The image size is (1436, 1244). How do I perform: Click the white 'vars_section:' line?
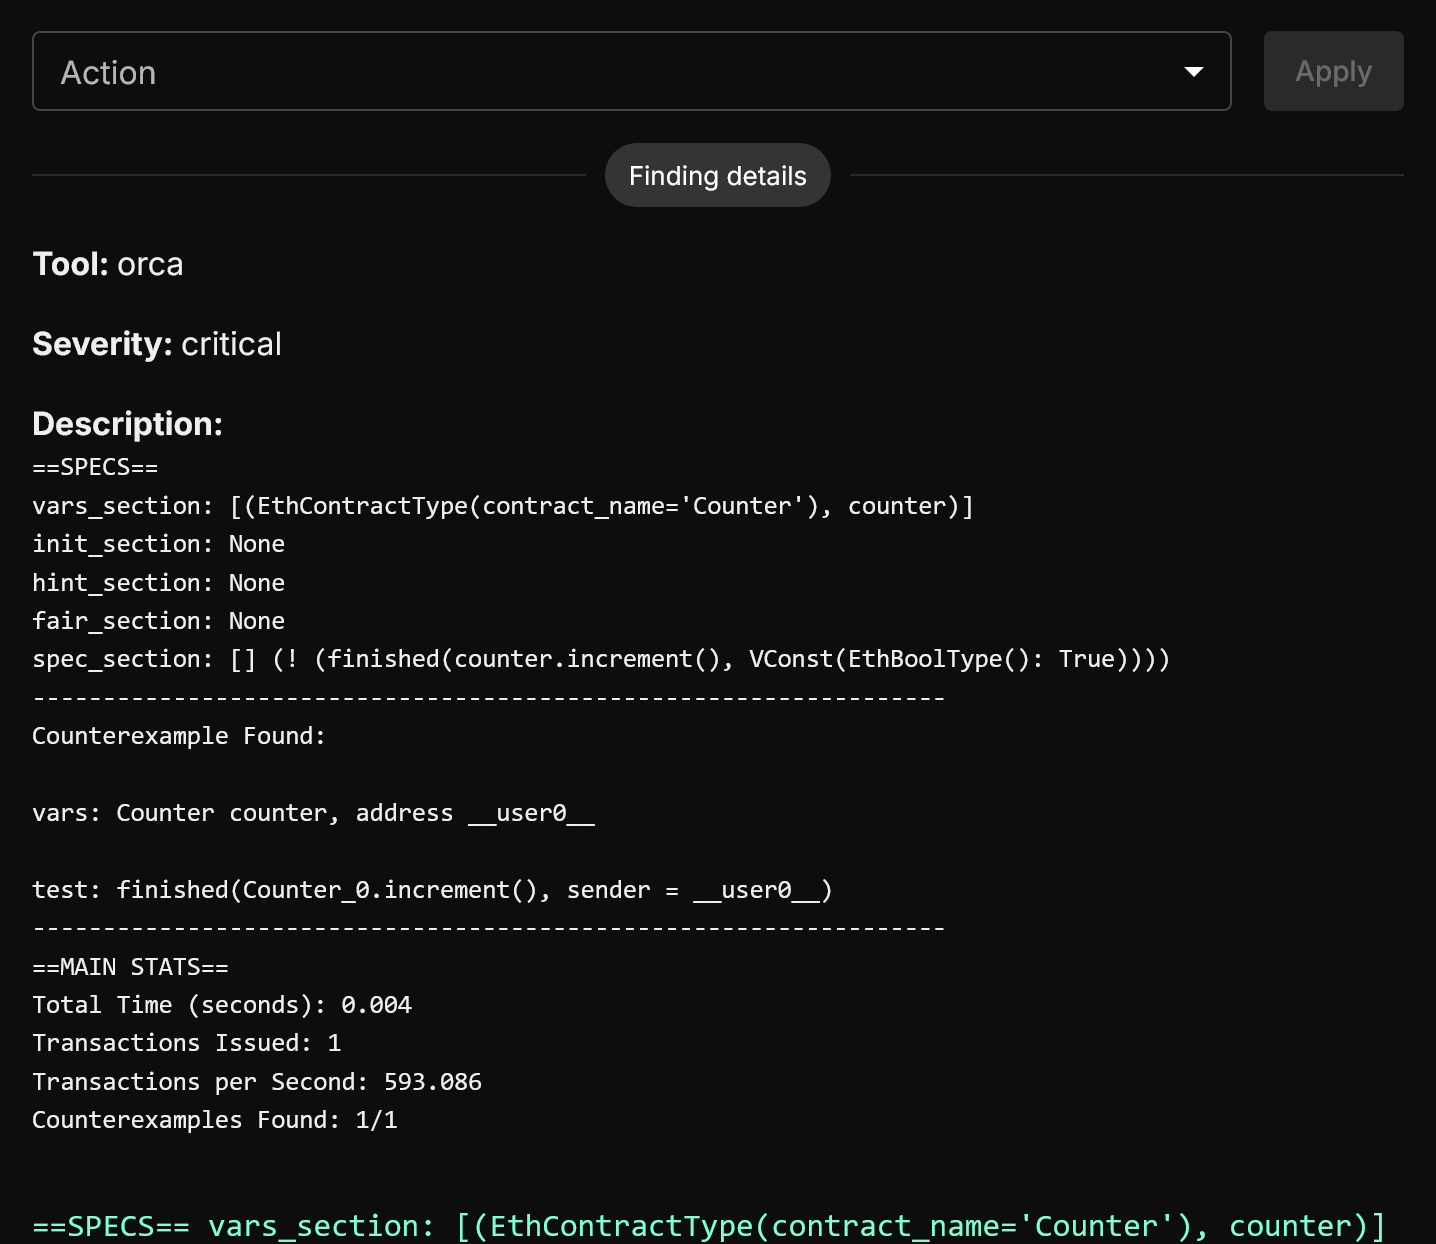click(x=503, y=506)
